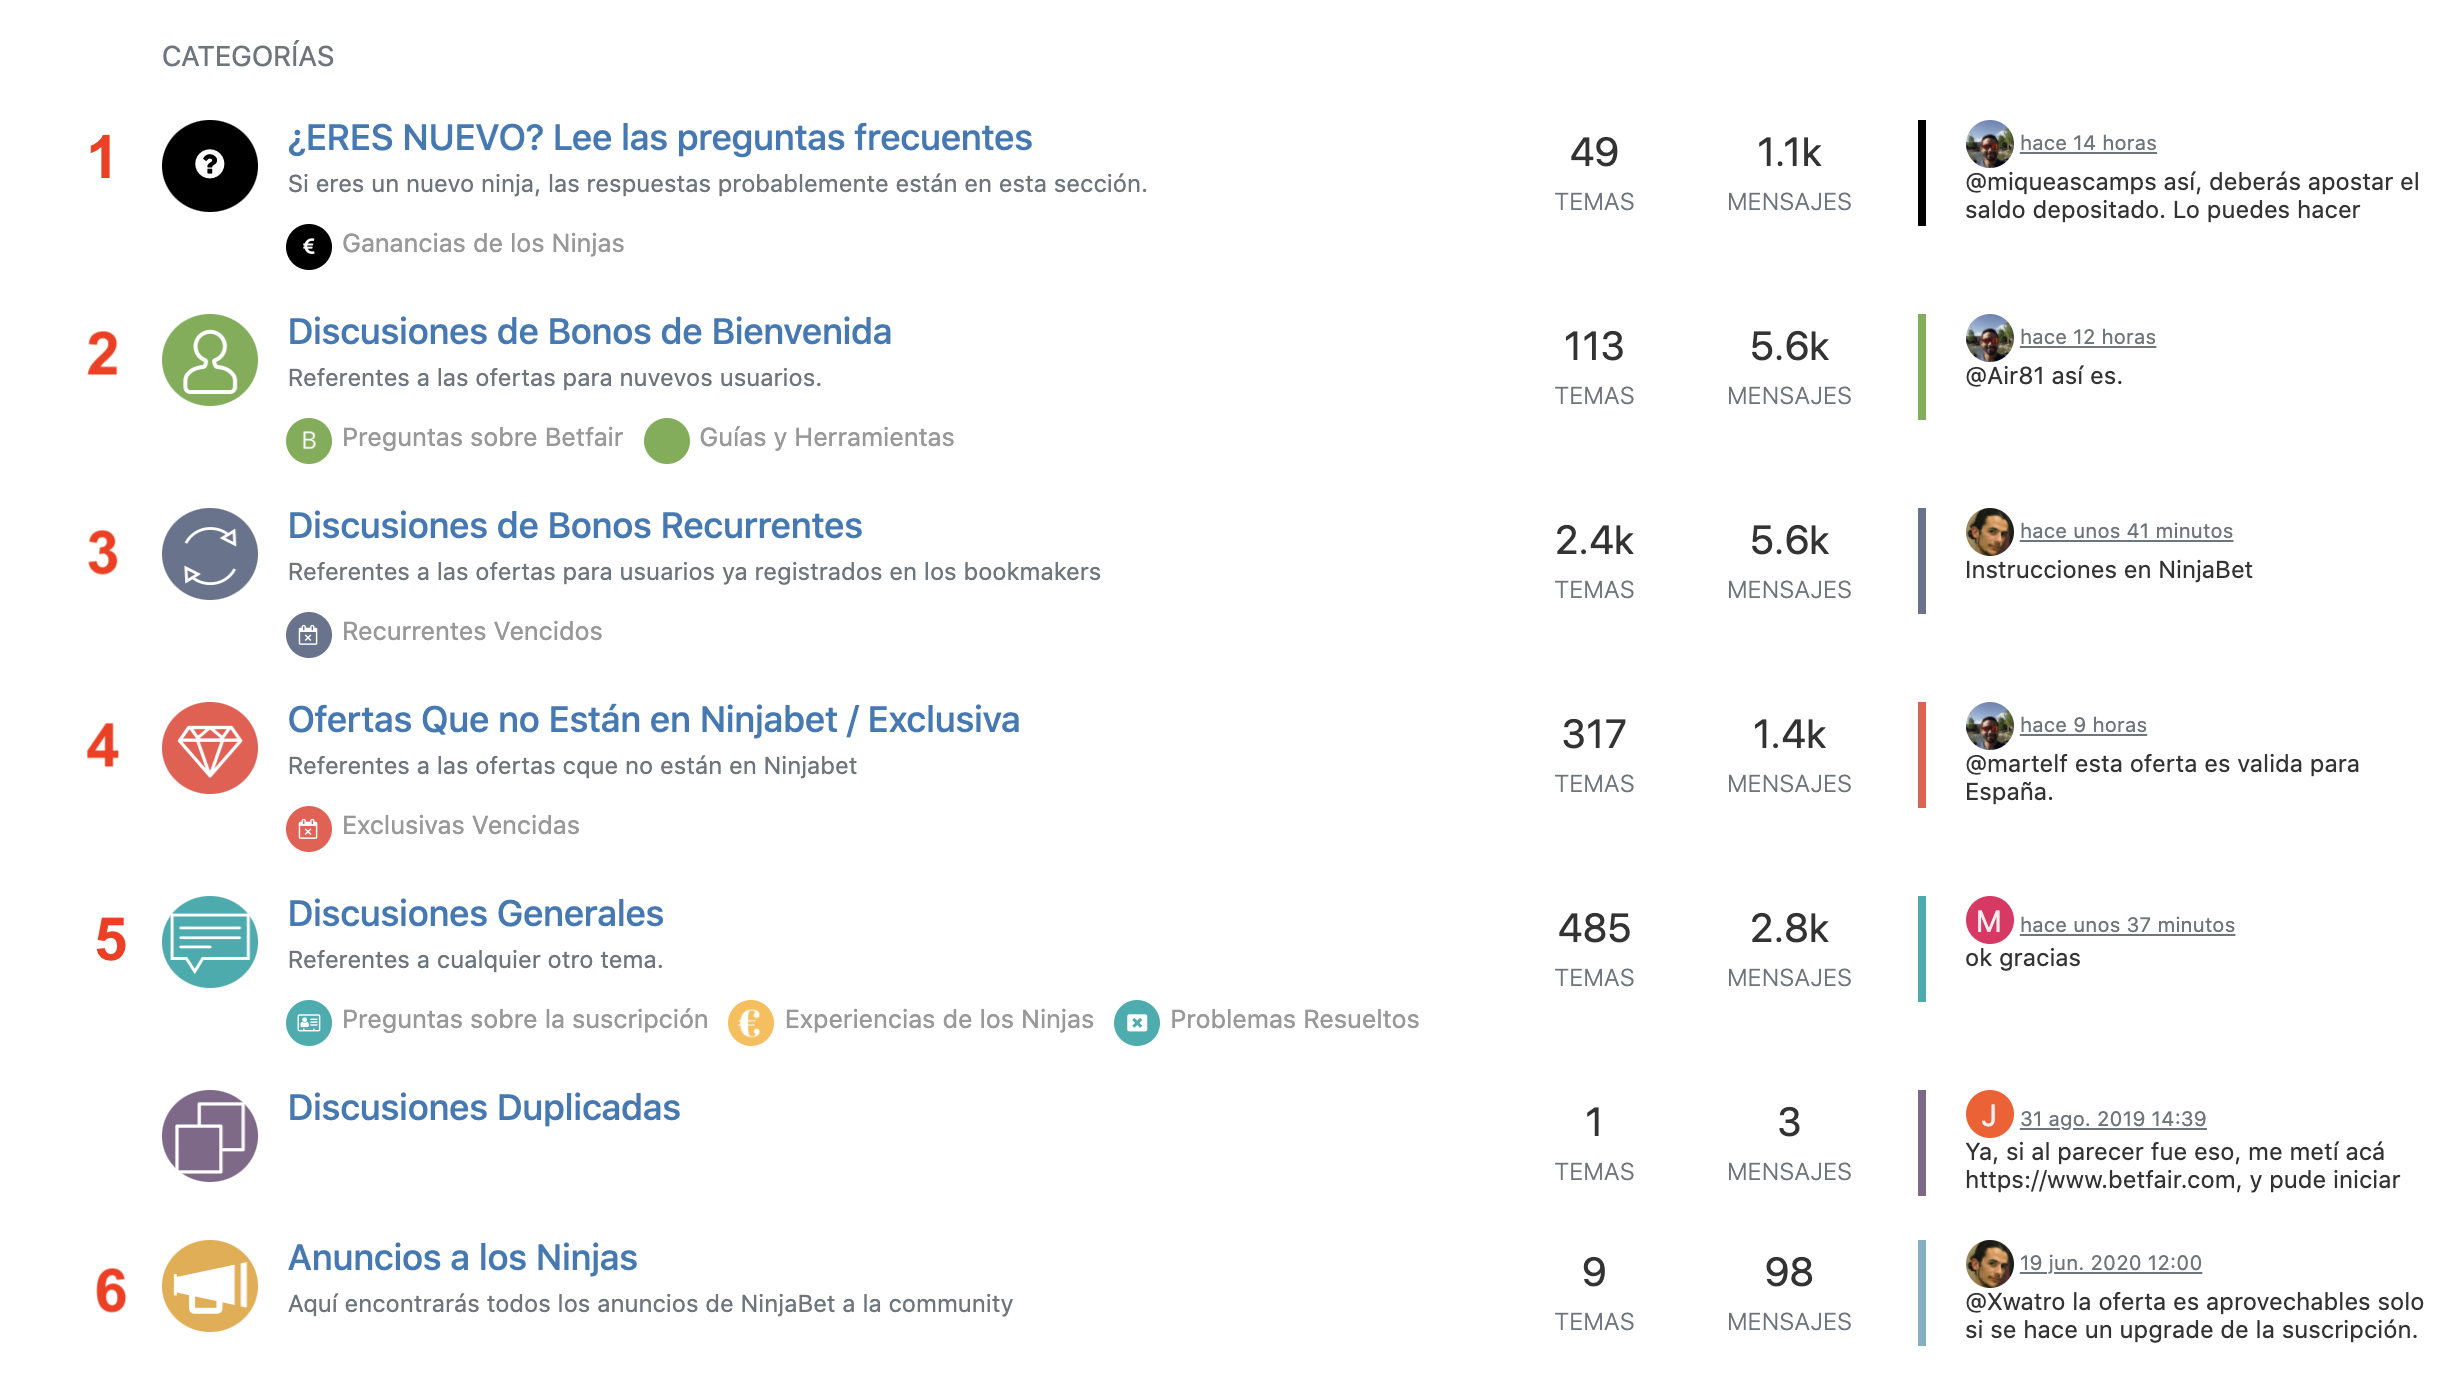This screenshot has width=2440, height=1378.
Task: Open the Recurrentes Vencidos calendar icon
Action: pos(309,634)
